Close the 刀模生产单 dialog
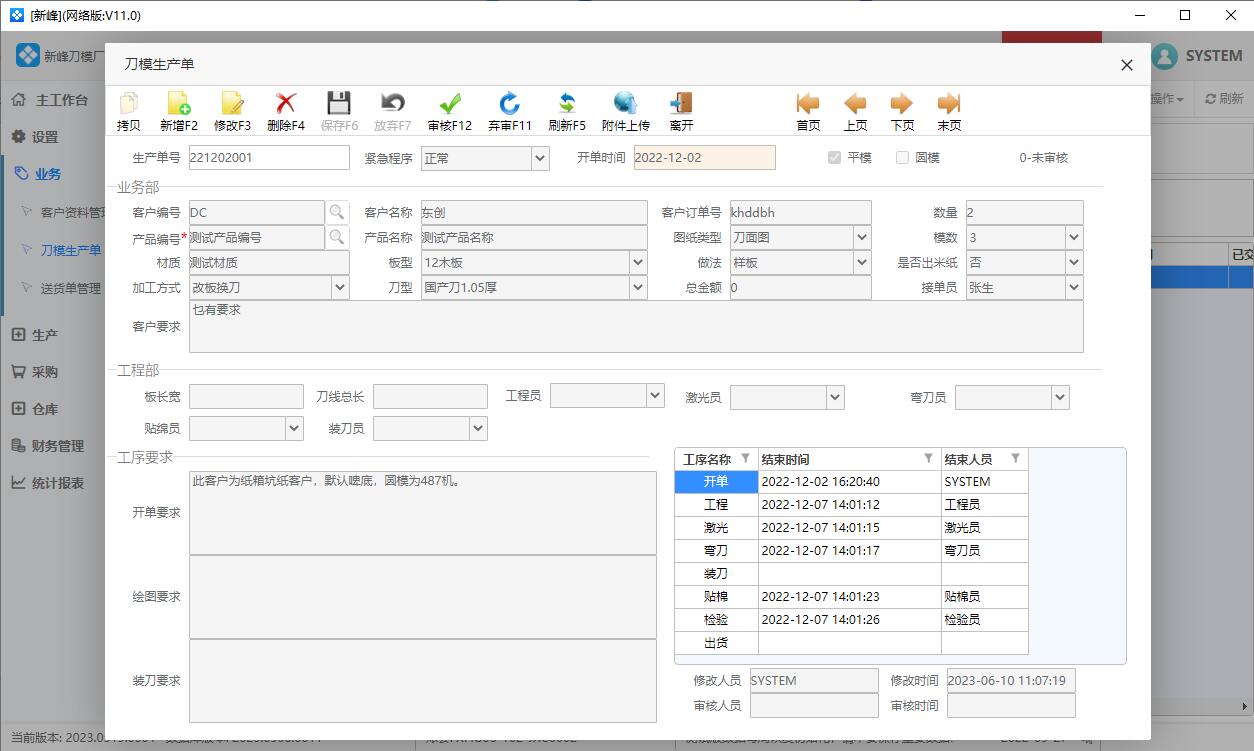 click(x=1127, y=65)
